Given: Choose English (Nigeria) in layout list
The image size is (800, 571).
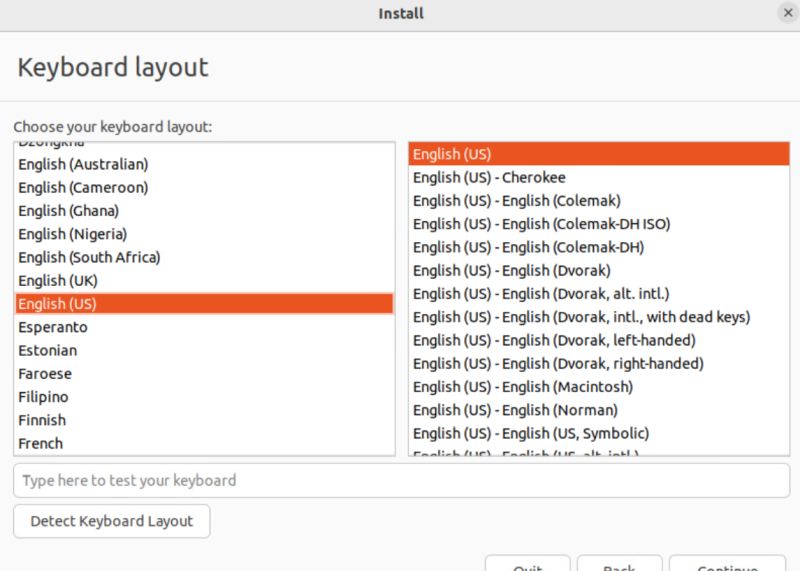Looking at the screenshot, I should 204,234.
